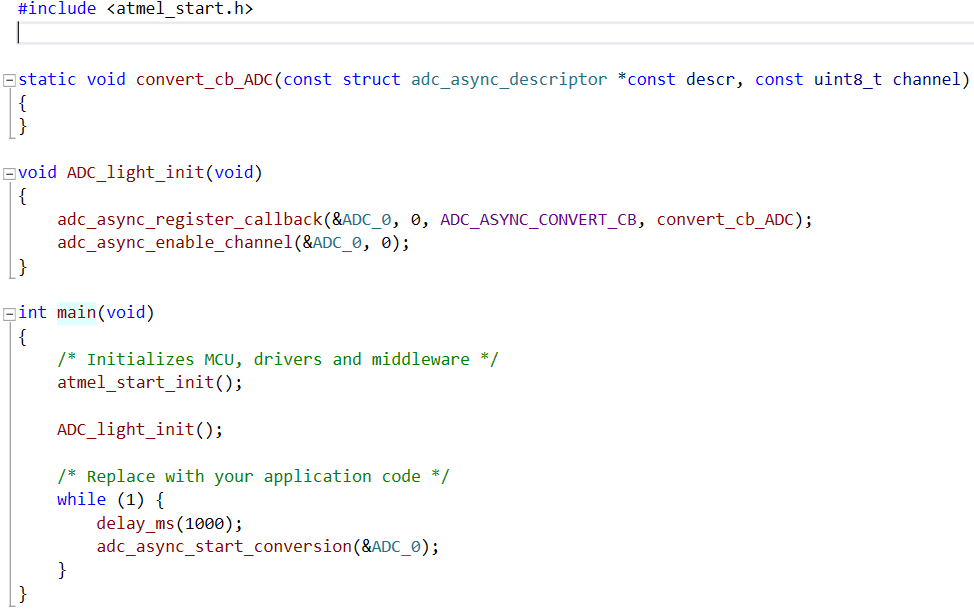The height and width of the screenshot is (616, 974).
Task: Select the main function name
Action: pyautogui.click(x=76, y=312)
